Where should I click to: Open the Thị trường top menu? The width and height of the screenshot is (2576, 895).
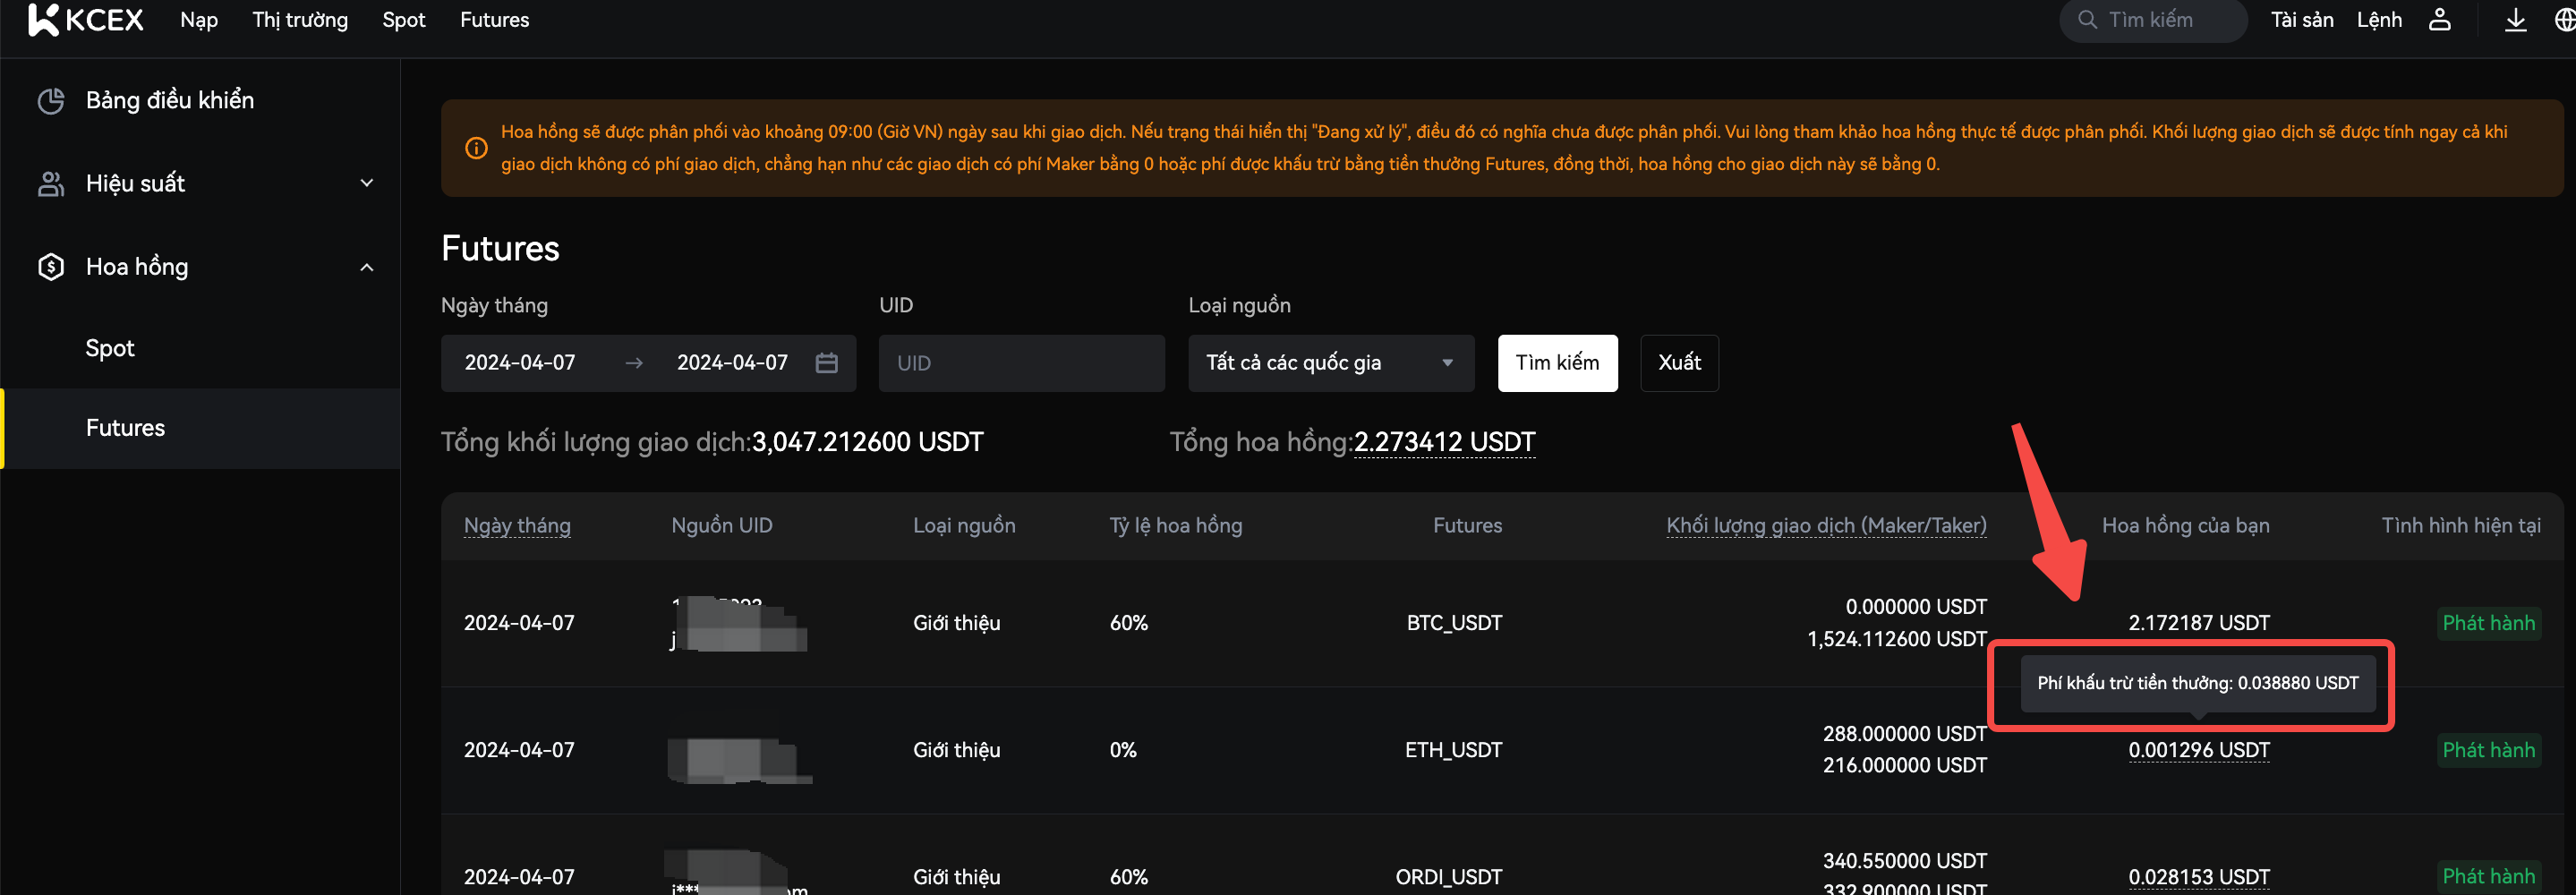point(300,20)
